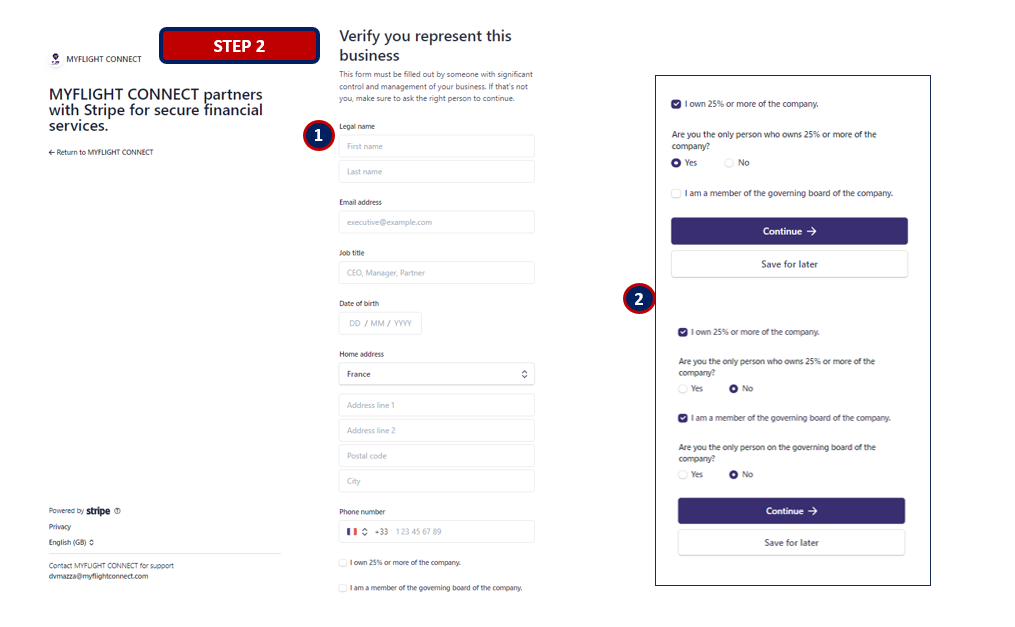Click the First name input field
Screen dimensions: 1015x627
tap(436, 146)
